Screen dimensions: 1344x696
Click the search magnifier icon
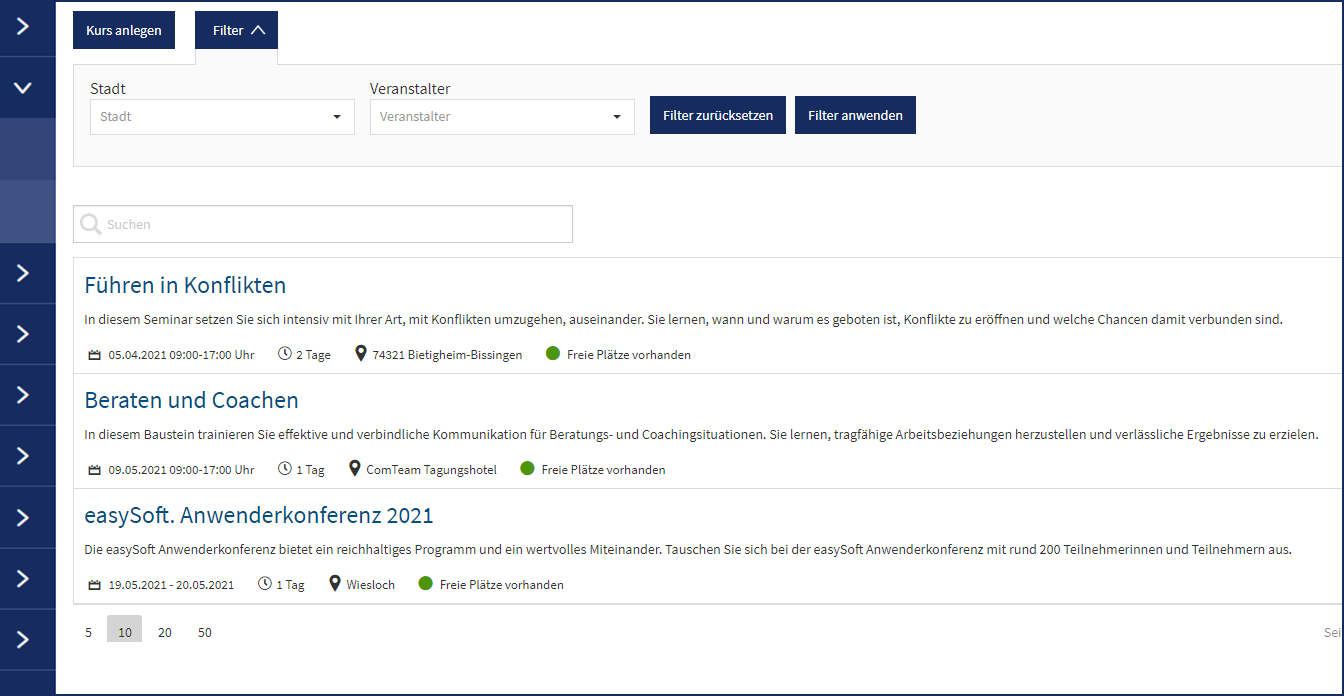(x=91, y=224)
